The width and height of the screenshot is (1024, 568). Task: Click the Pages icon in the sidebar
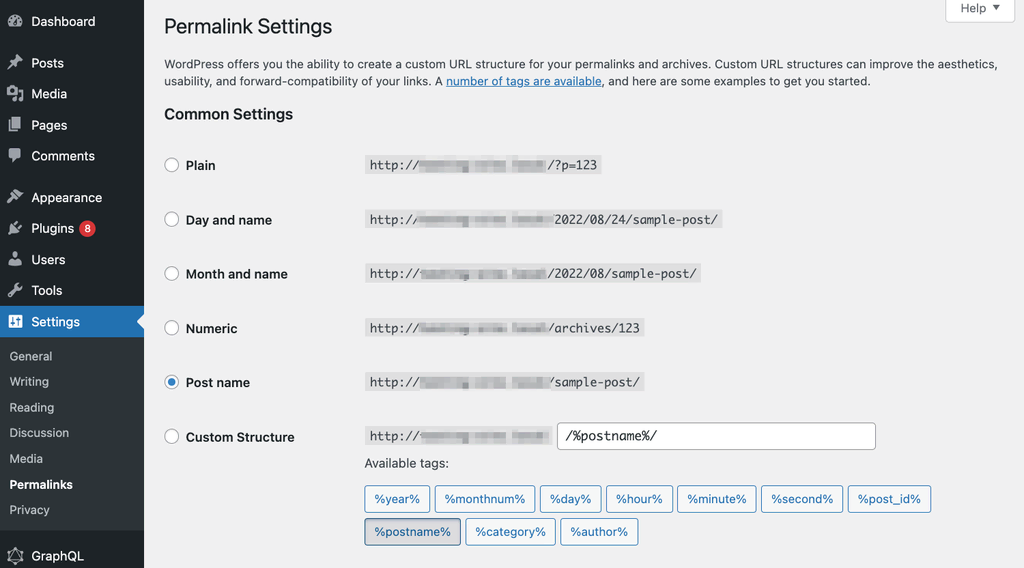(15, 124)
